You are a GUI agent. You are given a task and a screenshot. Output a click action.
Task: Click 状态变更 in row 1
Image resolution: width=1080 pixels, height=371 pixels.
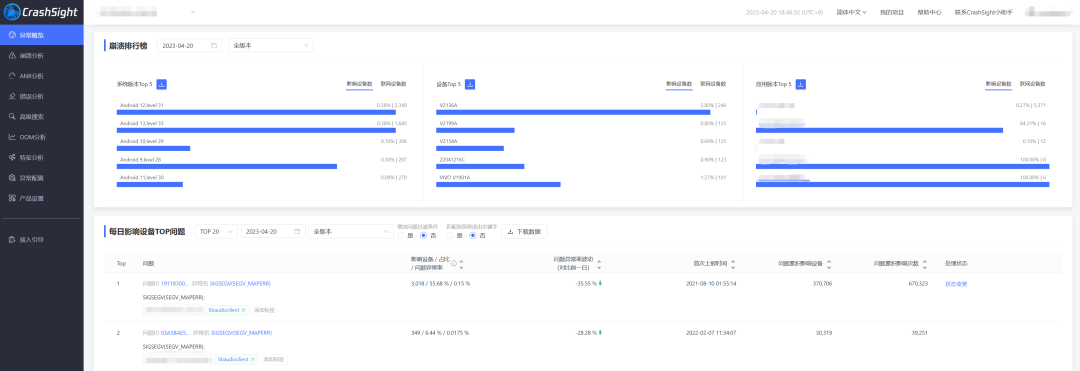[x=956, y=284]
